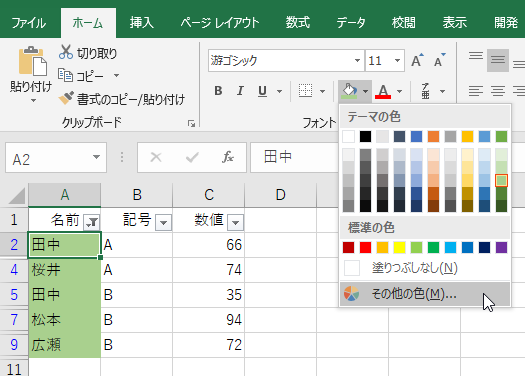Open the 名前 column filter dropdown
The image size is (525, 376).
(92, 222)
